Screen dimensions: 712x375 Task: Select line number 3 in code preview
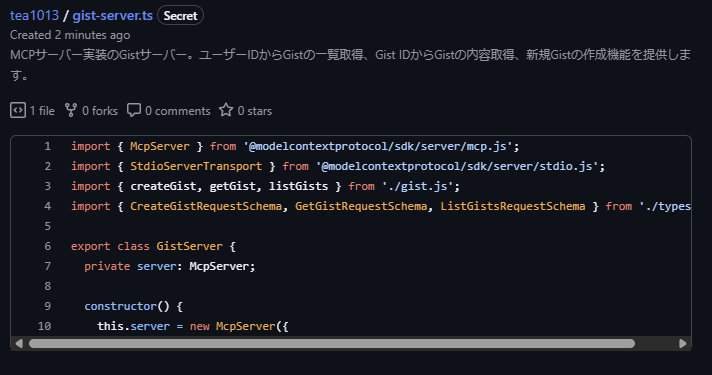48,186
